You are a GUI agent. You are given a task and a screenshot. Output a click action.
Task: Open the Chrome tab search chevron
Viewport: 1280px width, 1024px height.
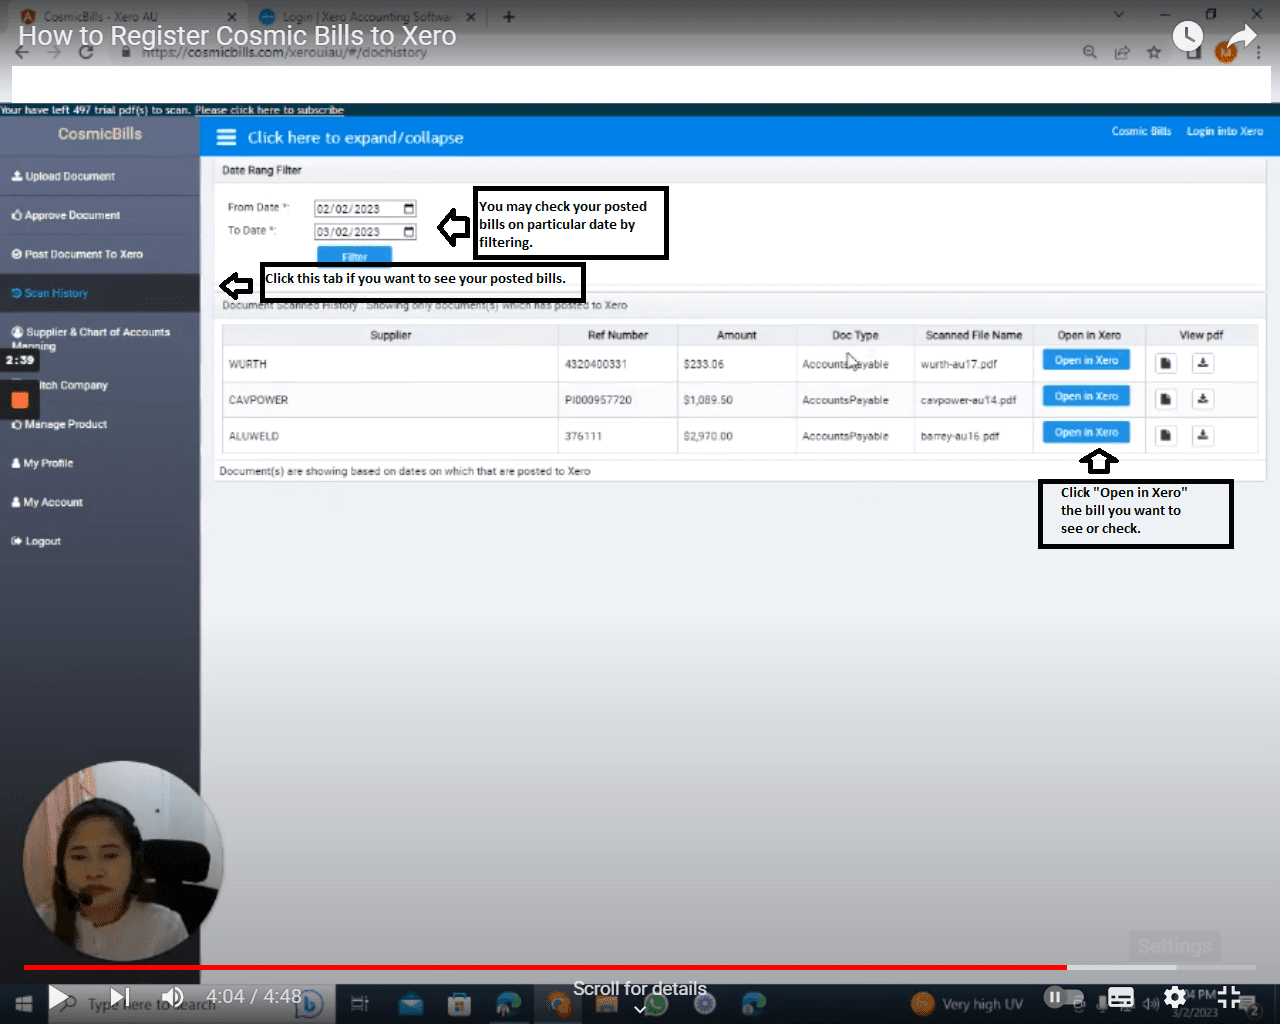pyautogui.click(x=1118, y=16)
